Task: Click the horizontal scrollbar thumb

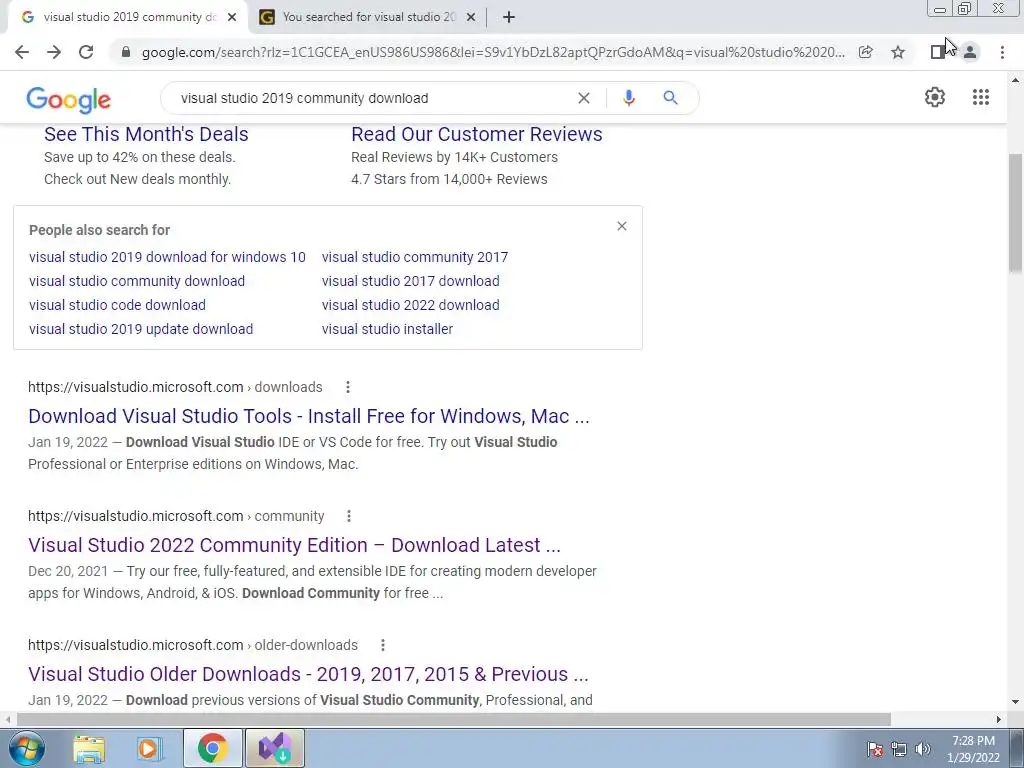Action: (454, 720)
